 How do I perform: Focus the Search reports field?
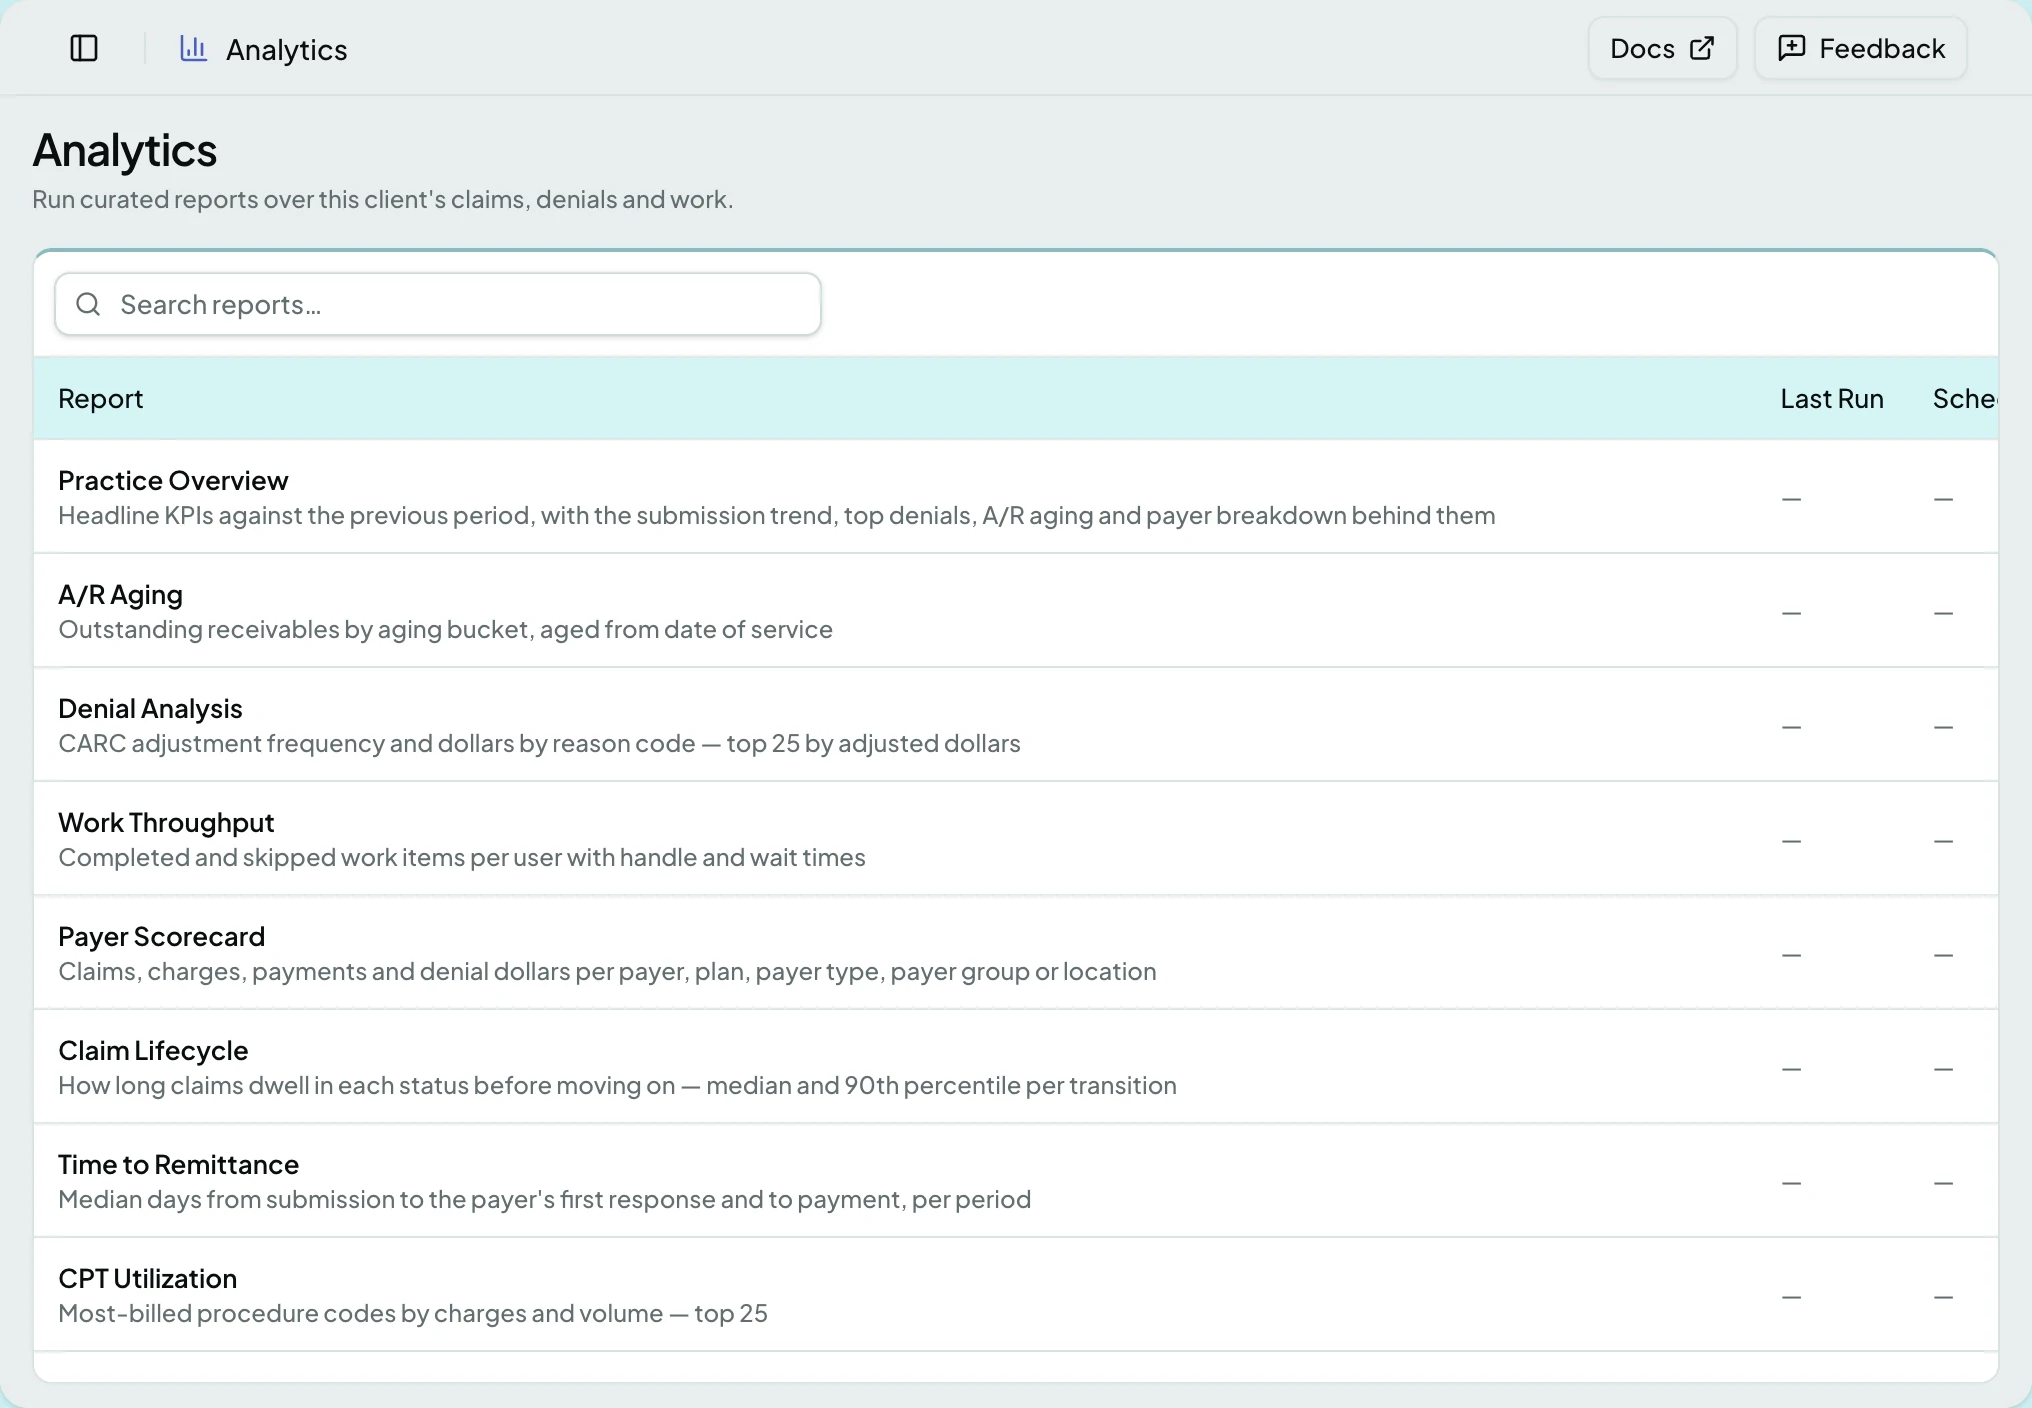[438, 304]
